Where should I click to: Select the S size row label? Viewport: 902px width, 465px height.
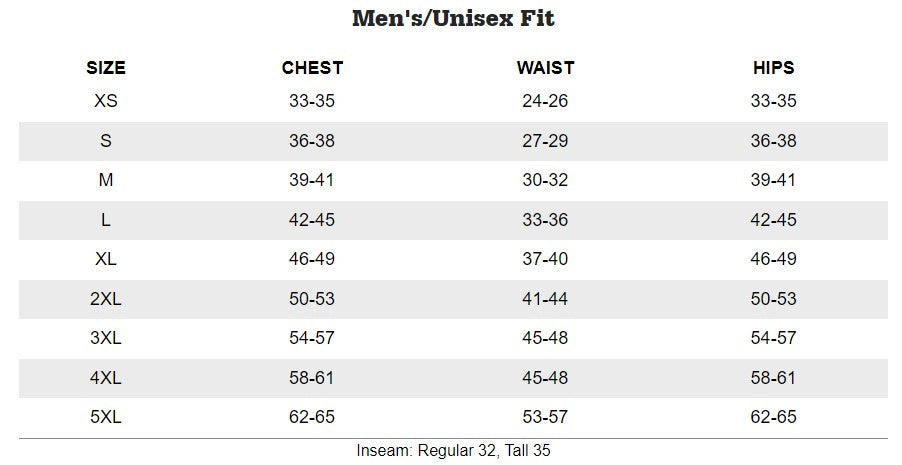click(106, 141)
